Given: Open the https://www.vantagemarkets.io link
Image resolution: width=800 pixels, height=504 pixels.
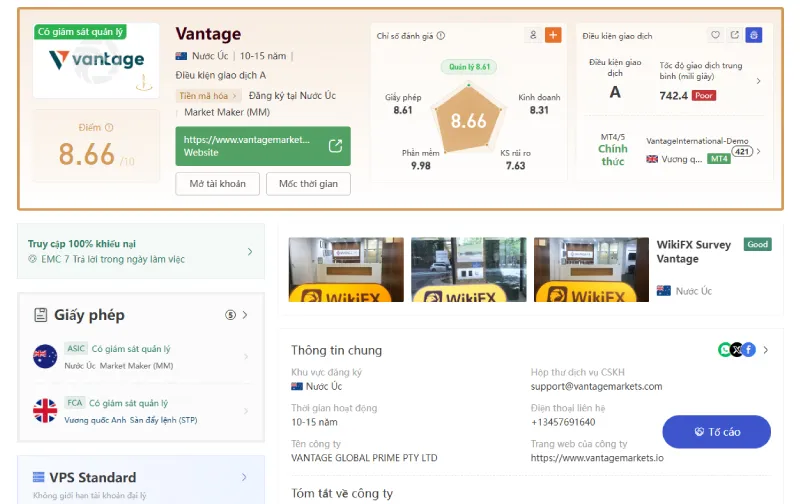Looking at the screenshot, I should (x=597, y=458).
